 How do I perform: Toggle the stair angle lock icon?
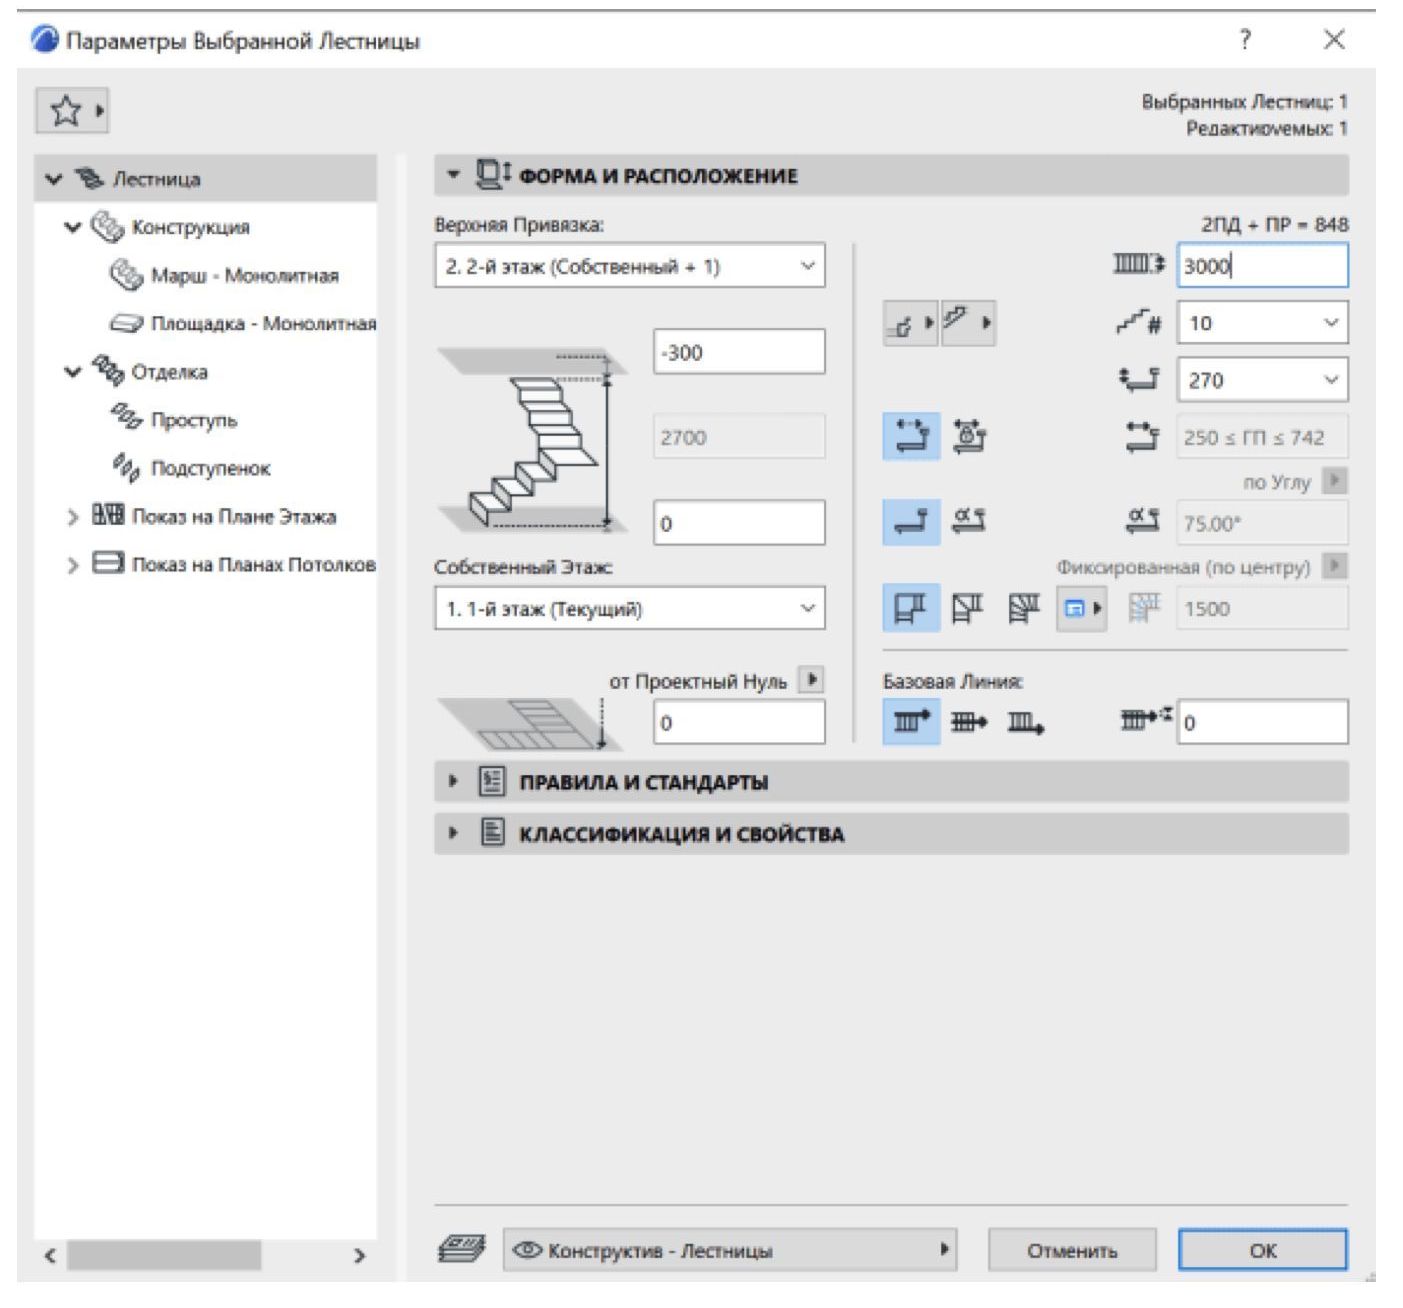pyautogui.click(x=968, y=522)
